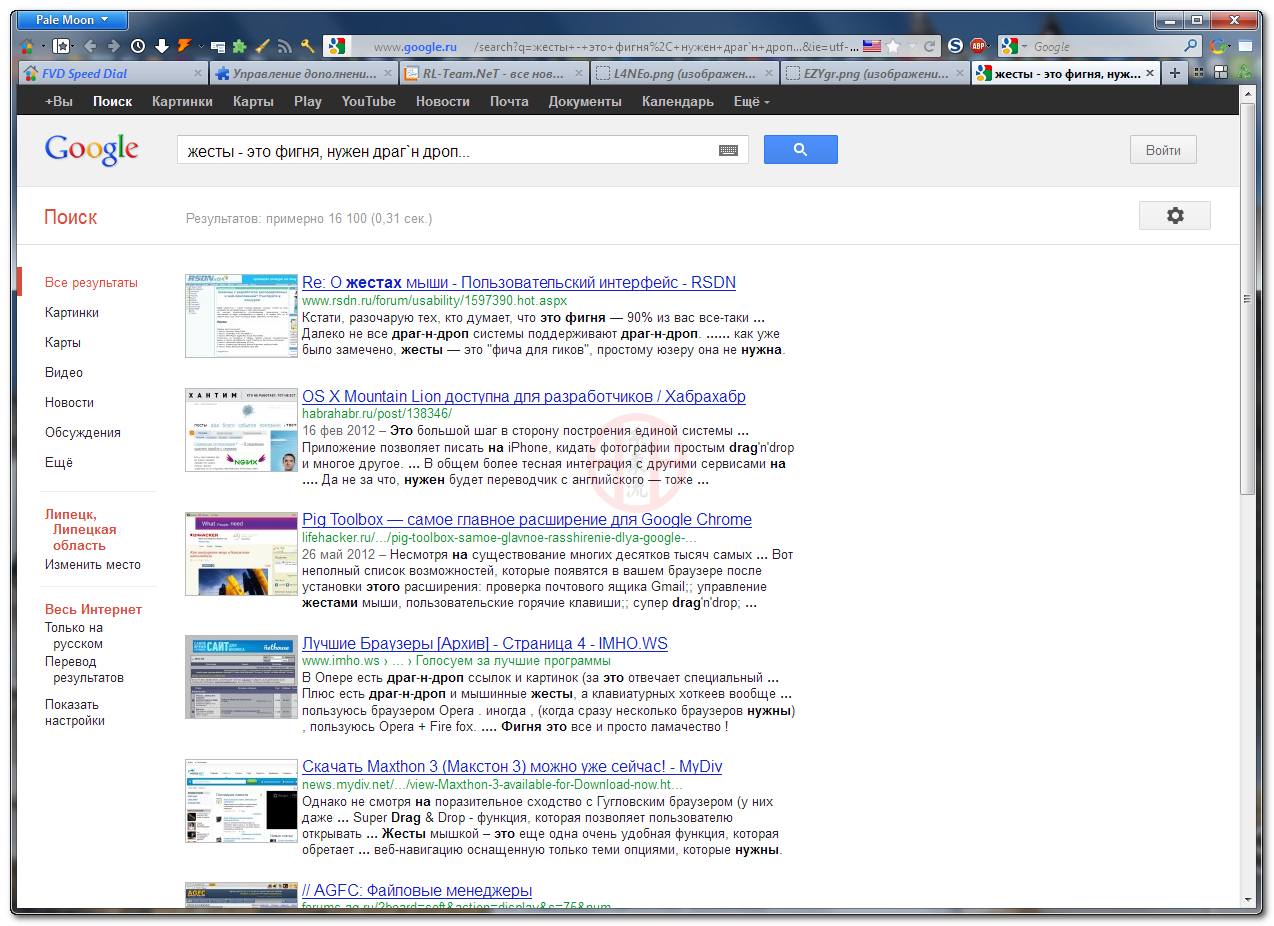
Task: Switch to the Управление дополнени... tab
Action: 303,73
